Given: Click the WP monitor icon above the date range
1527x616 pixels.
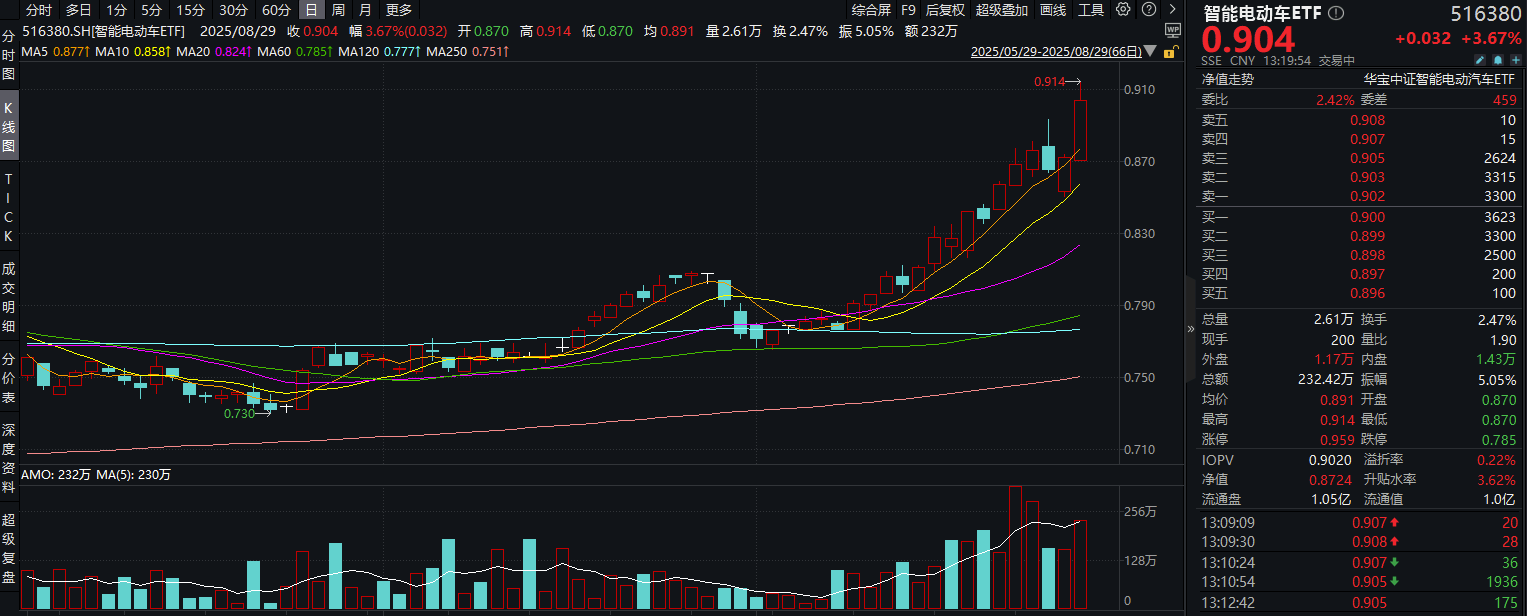Looking at the screenshot, I should coord(1172,30).
